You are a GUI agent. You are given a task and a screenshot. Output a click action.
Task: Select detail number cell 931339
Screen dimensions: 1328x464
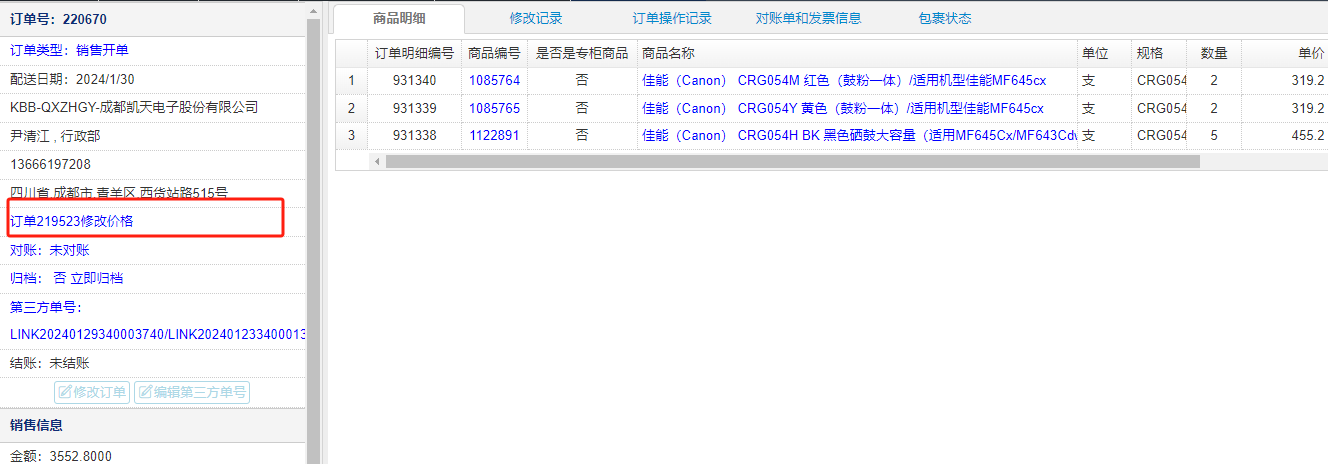(414, 108)
